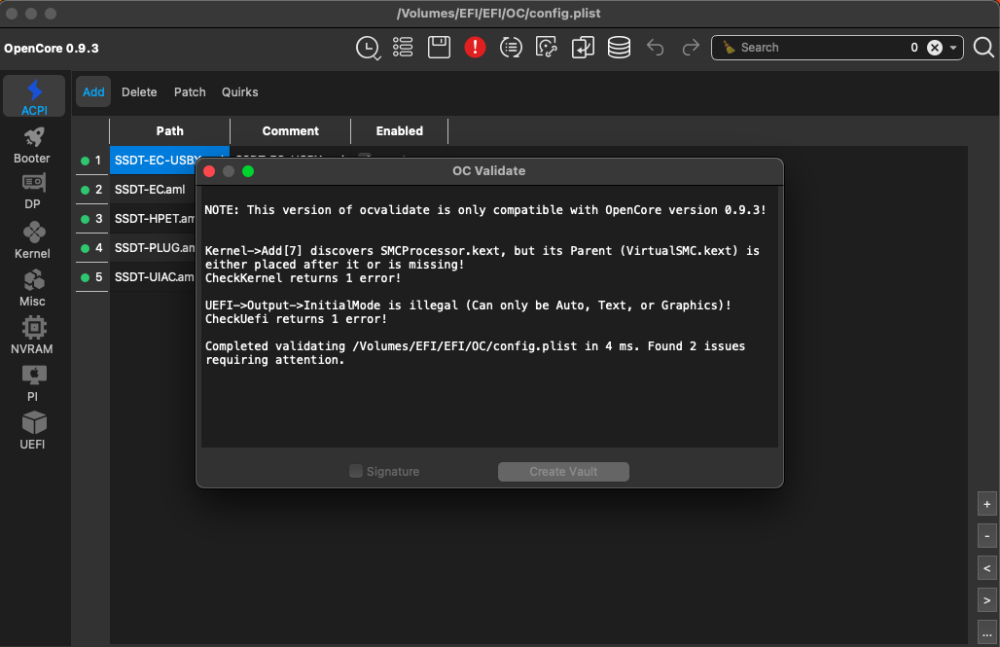Save the config with floppy disk icon
Viewport: 1000px width, 647px height.
click(x=439, y=47)
